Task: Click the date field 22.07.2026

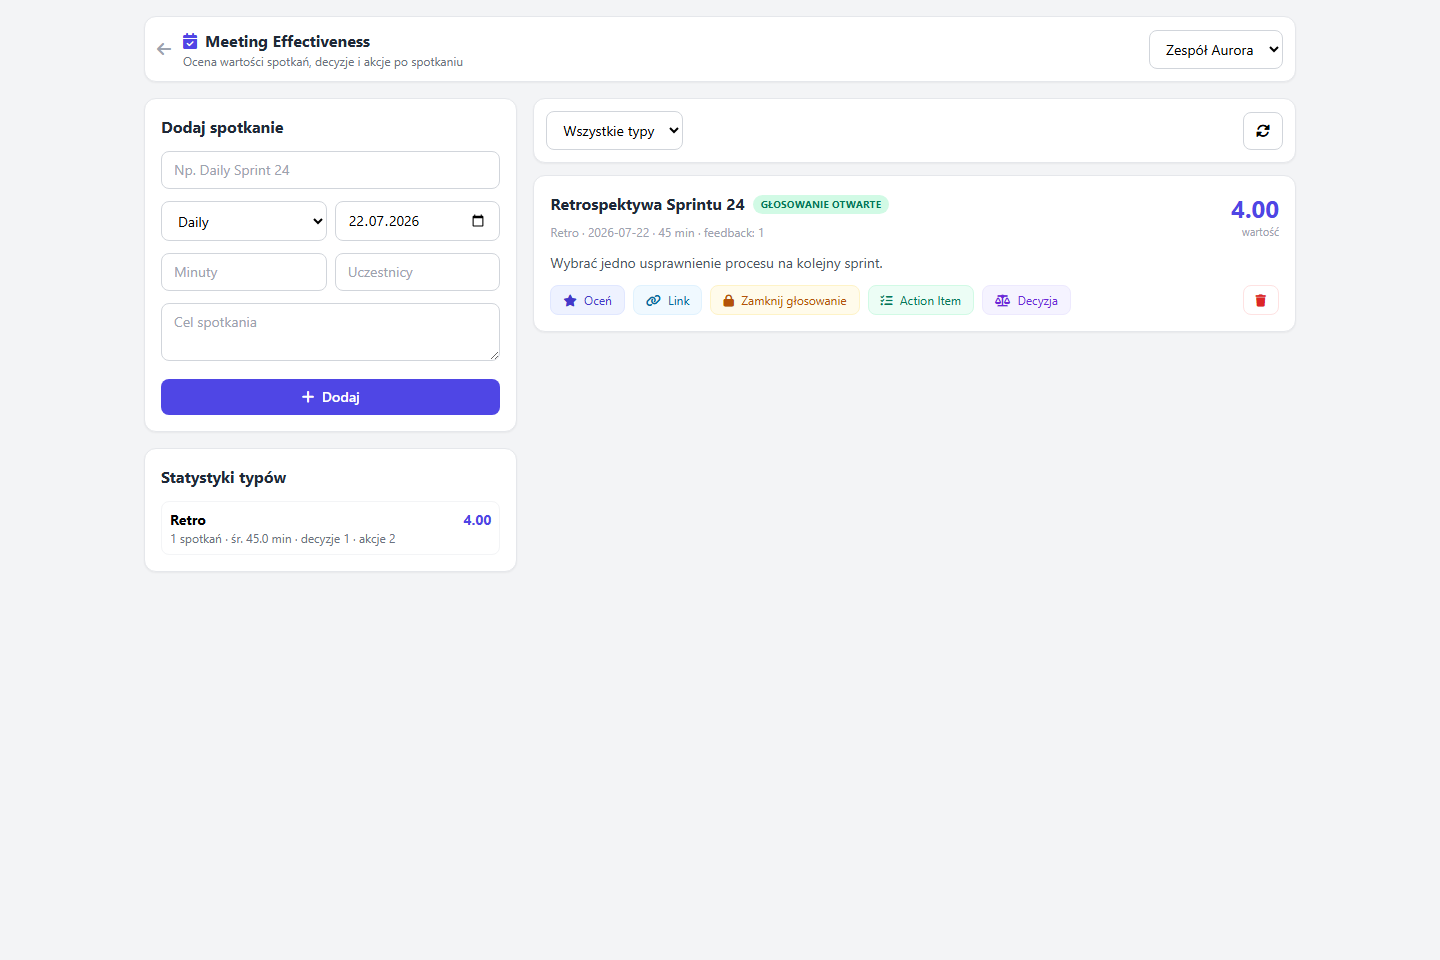Action: point(417,221)
